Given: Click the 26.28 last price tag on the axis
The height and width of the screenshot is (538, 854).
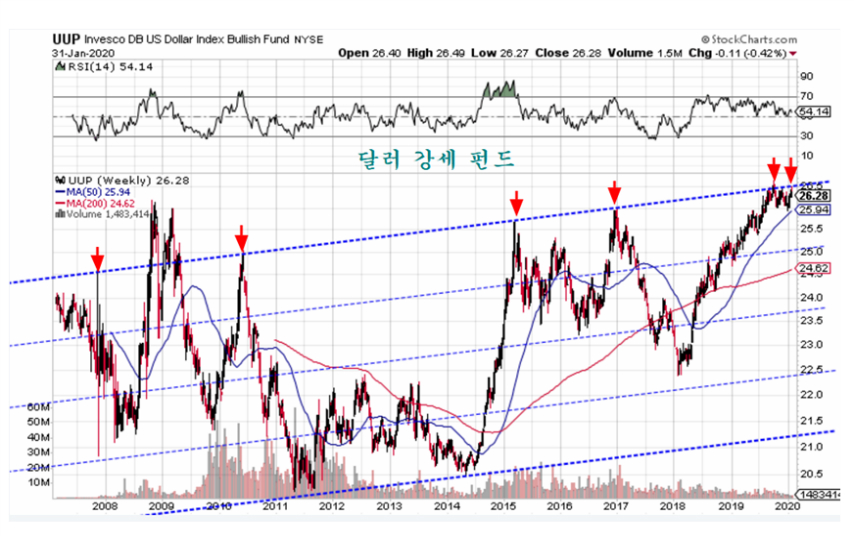Looking at the screenshot, I should pyautogui.click(x=814, y=196).
